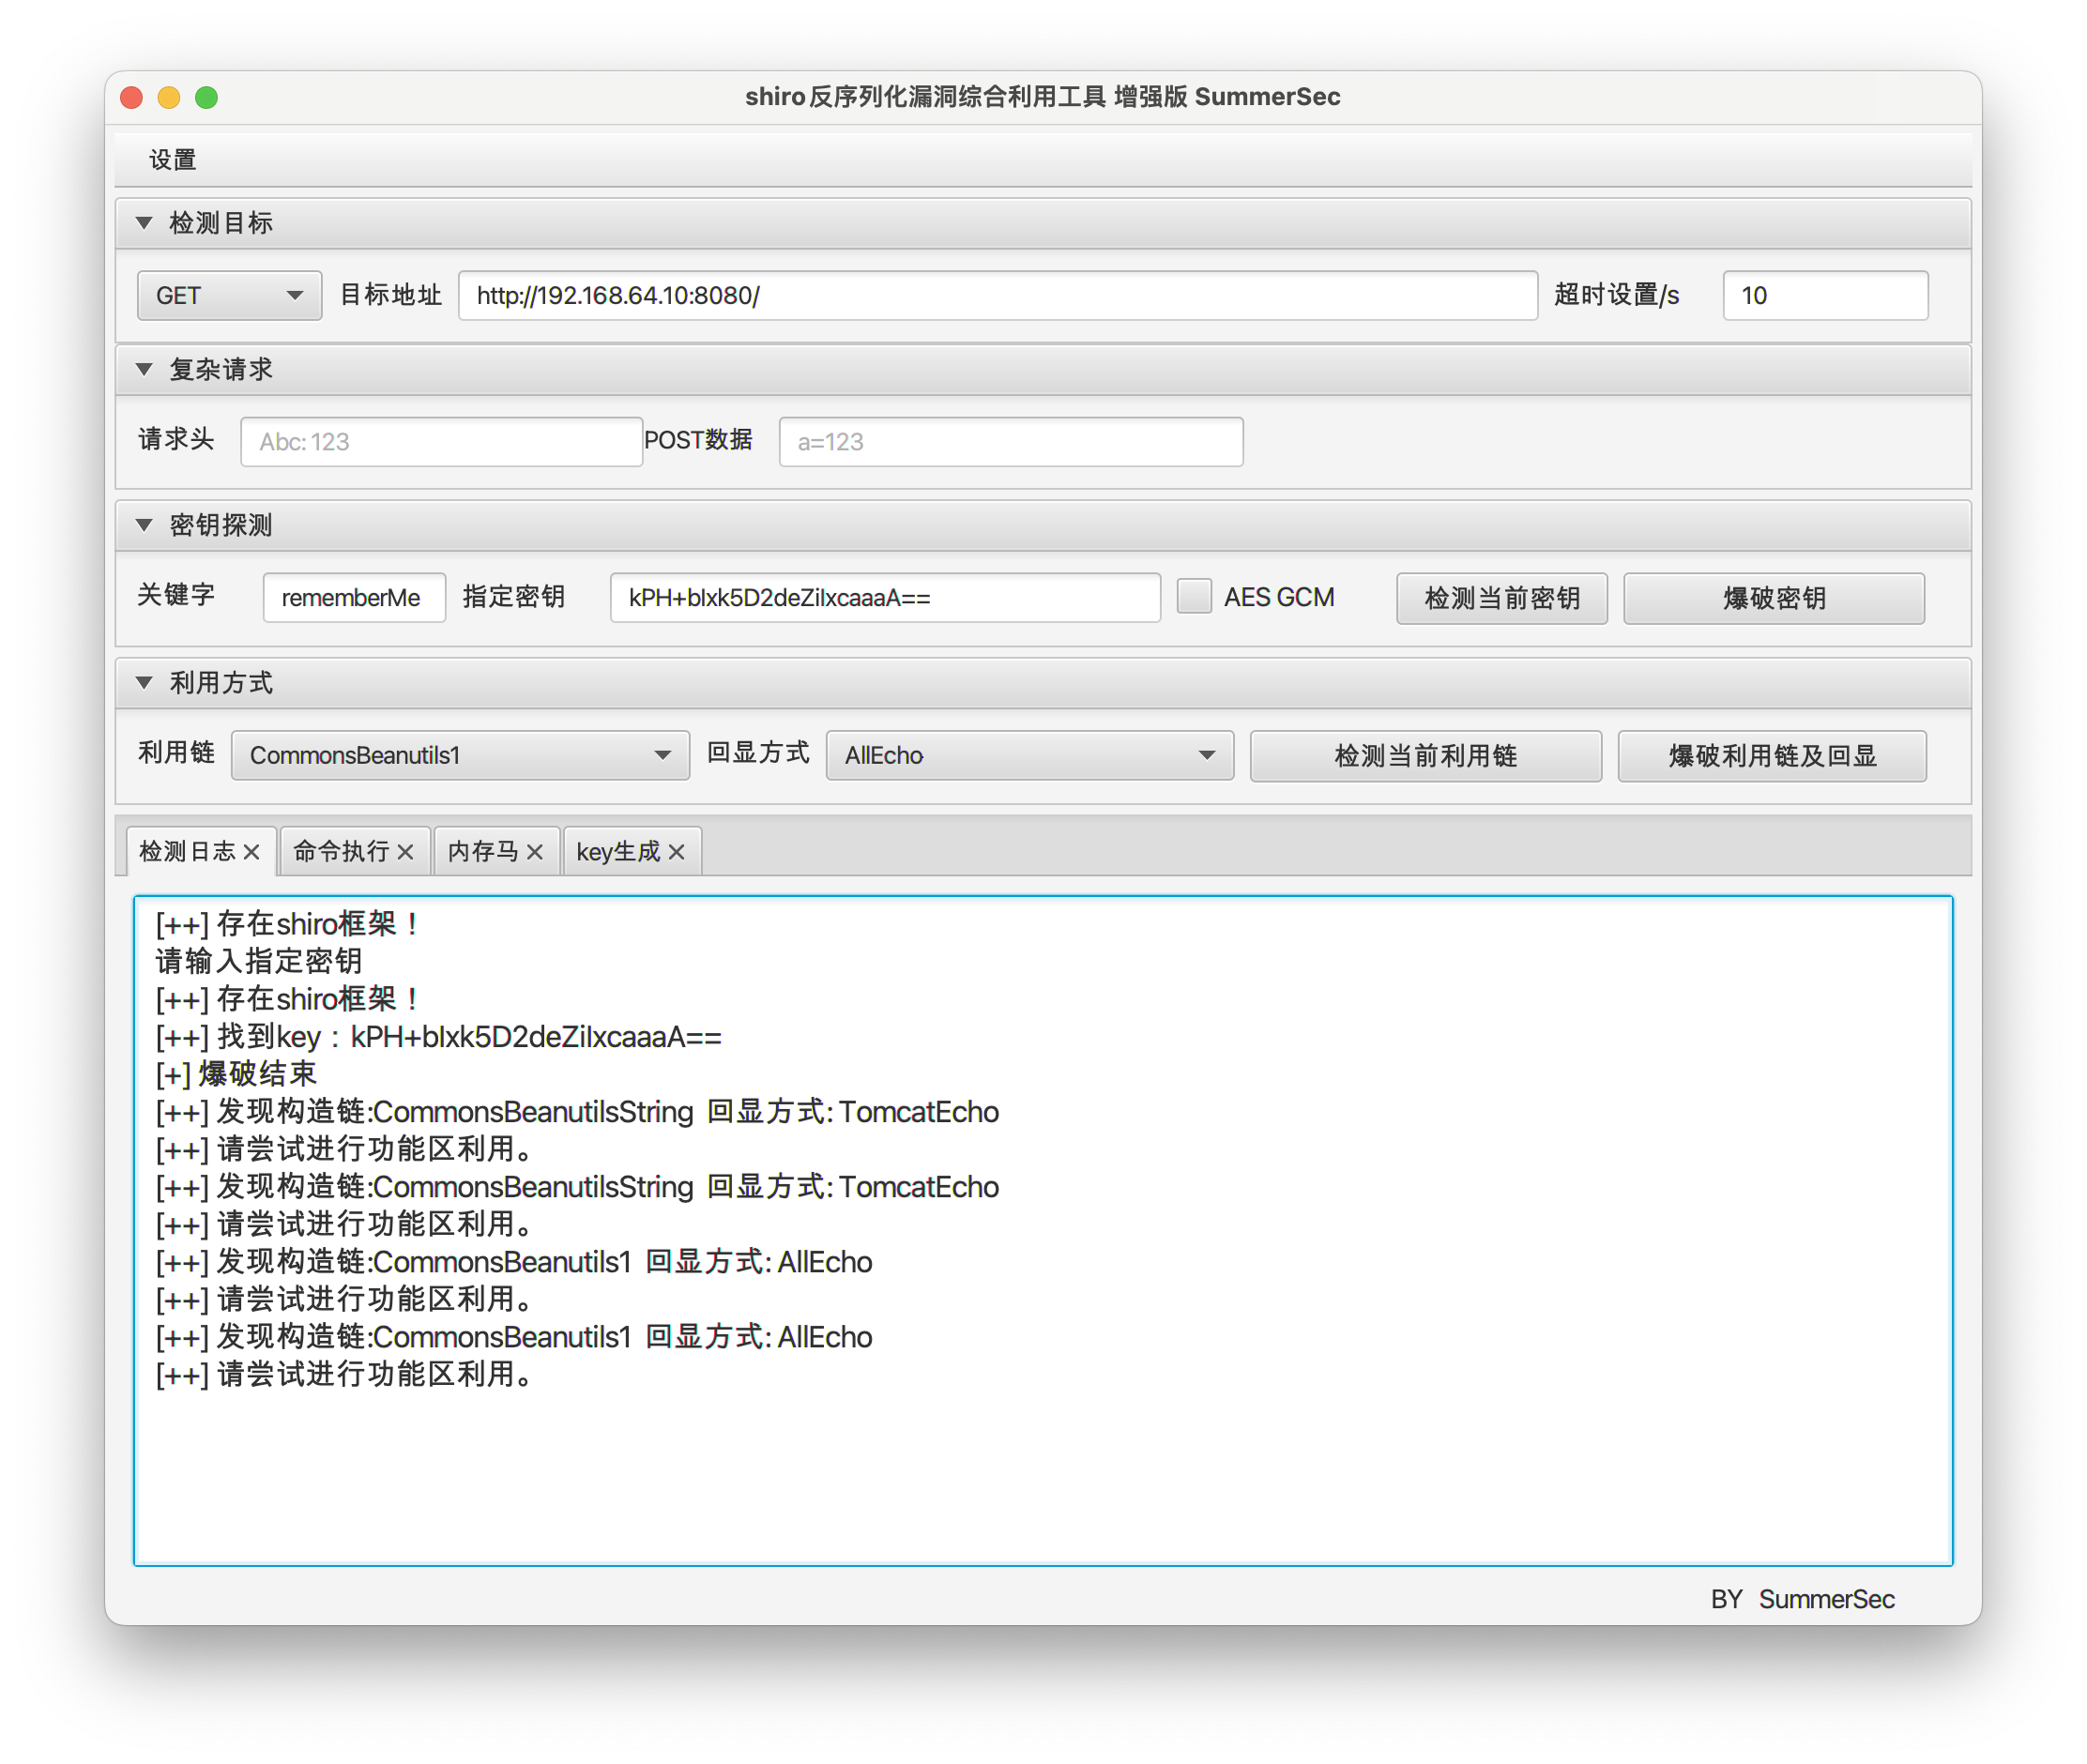Image resolution: width=2087 pixels, height=1764 pixels.
Task: Focus the 指定密钥 key input field
Action: click(885, 598)
